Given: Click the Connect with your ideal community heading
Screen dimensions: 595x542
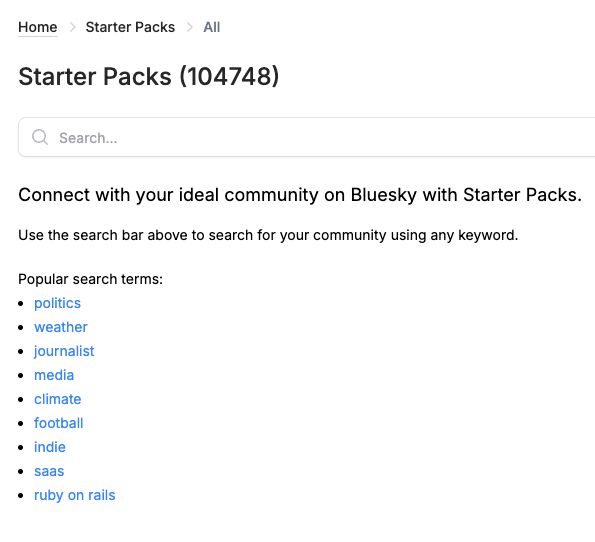Looking at the screenshot, I should pos(300,195).
